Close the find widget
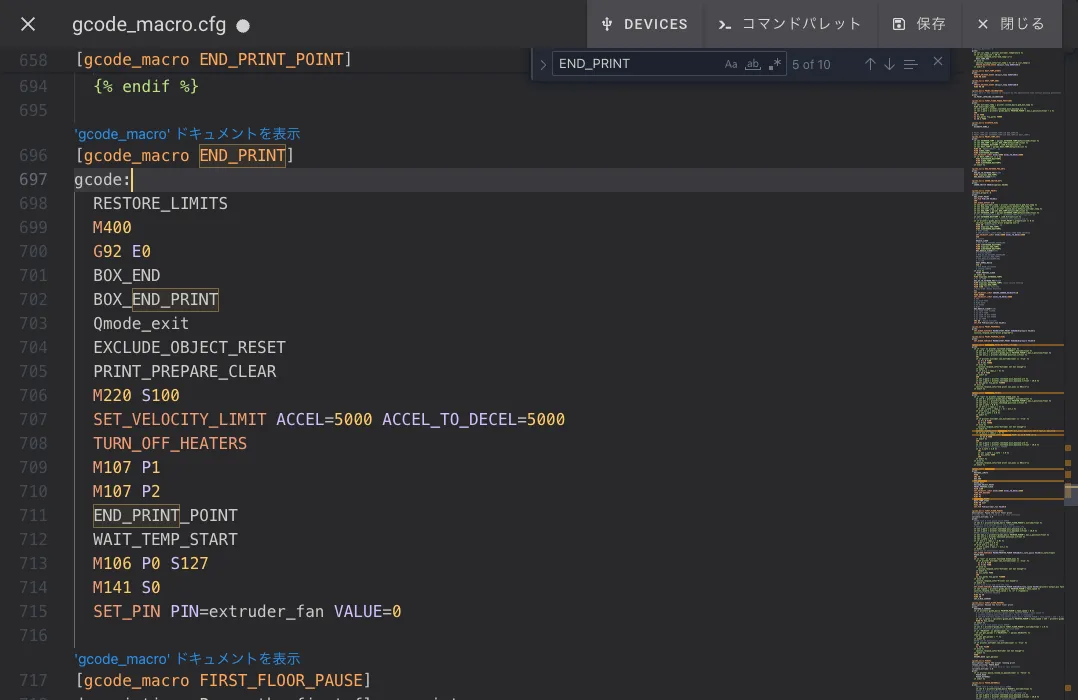This screenshot has height=700, width=1078. (x=938, y=62)
